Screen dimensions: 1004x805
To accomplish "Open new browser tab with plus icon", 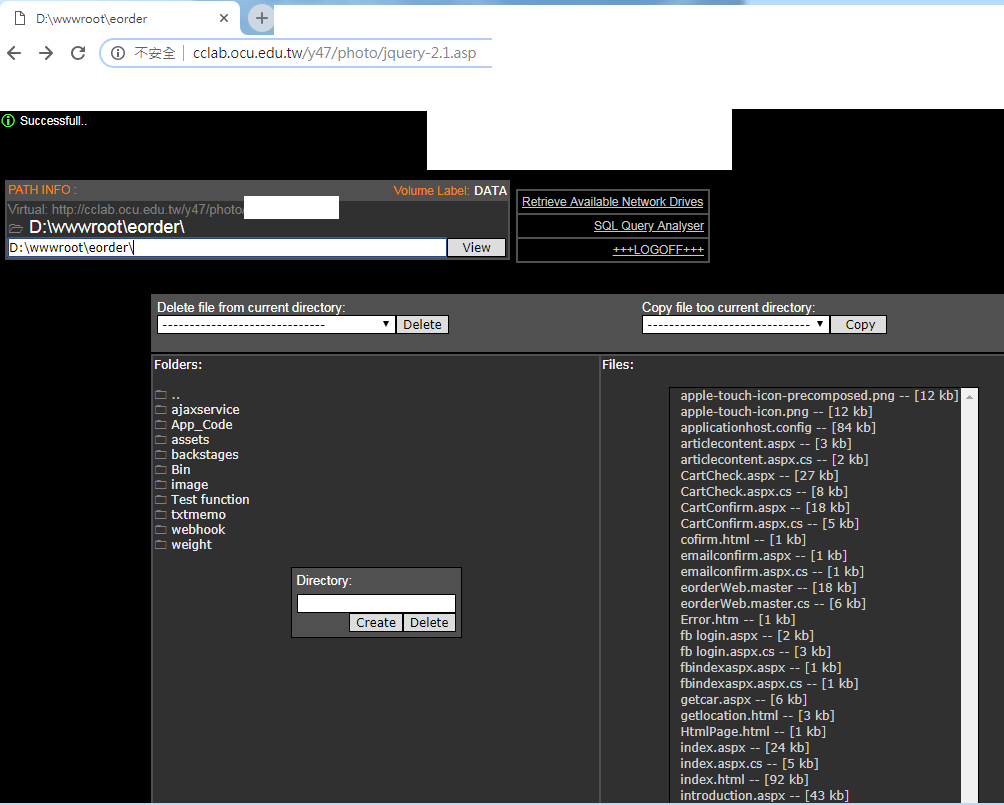I will click(x=261, y=19).
